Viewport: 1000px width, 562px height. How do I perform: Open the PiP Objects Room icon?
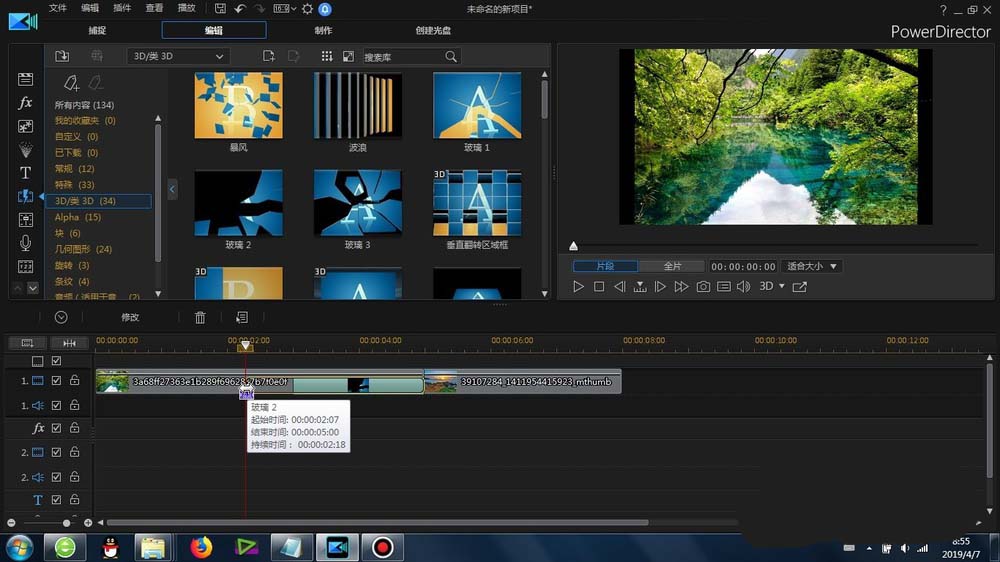(26, 126)
